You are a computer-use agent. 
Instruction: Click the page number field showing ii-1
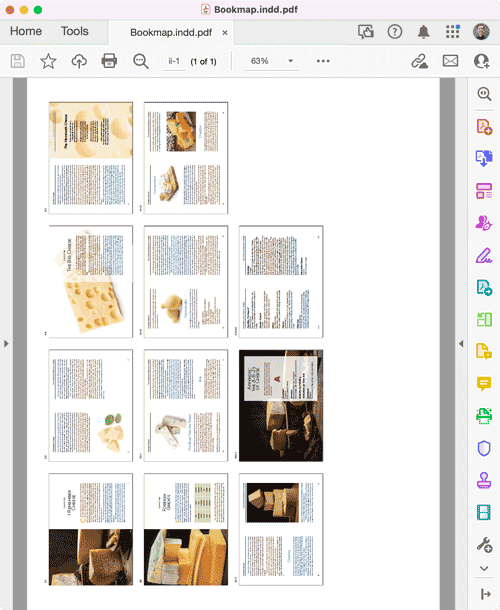point(174,61)
